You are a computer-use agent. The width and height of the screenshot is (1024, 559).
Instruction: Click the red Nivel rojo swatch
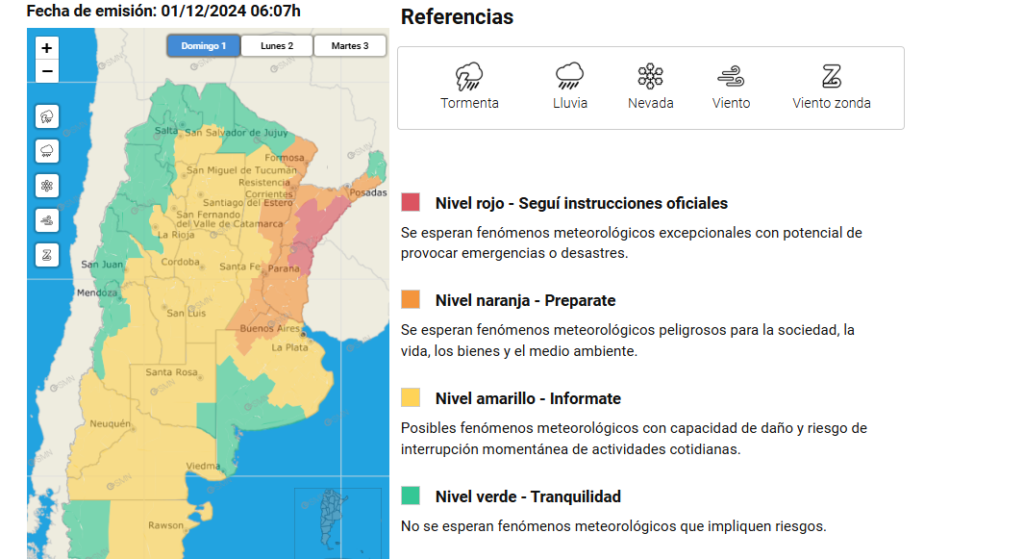click(x=410, y=202)
